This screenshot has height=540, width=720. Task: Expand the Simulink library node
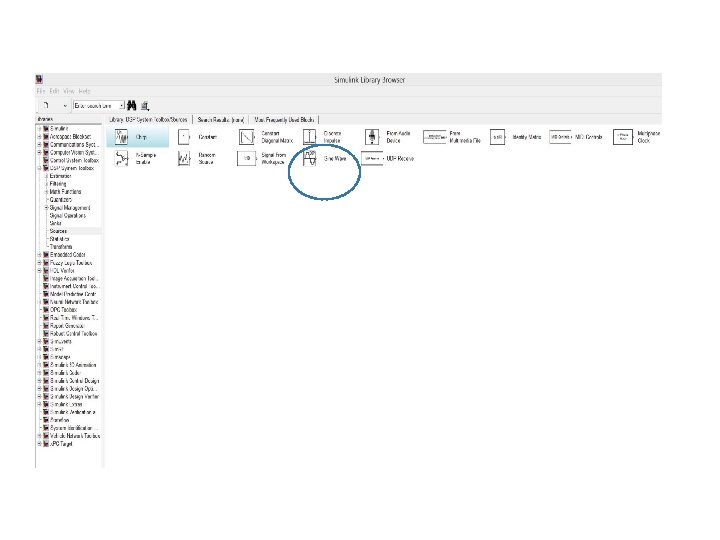pos(39,129)
